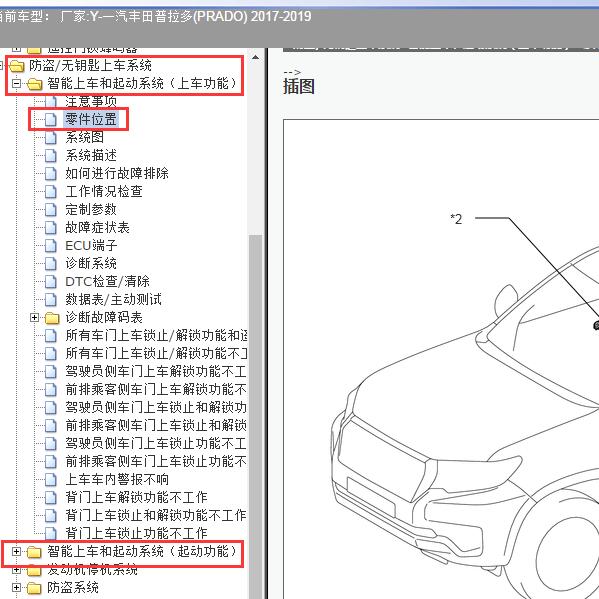
Task: Click the tree panel scroll-up arrow
Action: [256, 58]
